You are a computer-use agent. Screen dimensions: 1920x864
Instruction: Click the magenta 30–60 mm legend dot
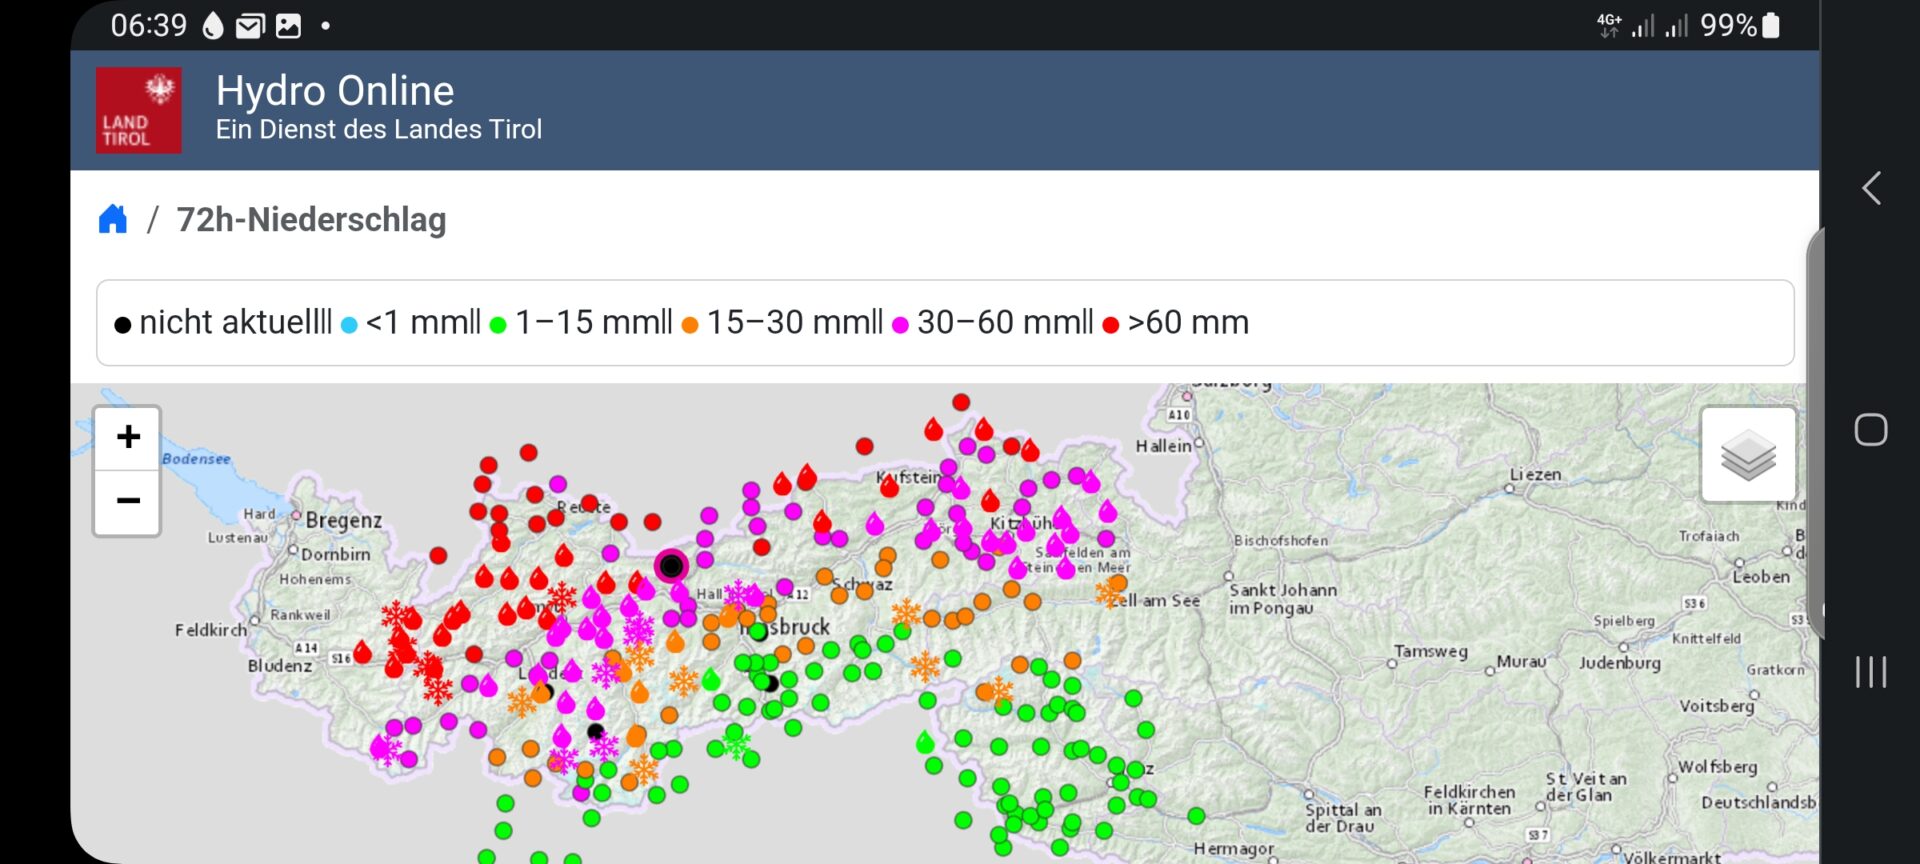coord(900,325)
